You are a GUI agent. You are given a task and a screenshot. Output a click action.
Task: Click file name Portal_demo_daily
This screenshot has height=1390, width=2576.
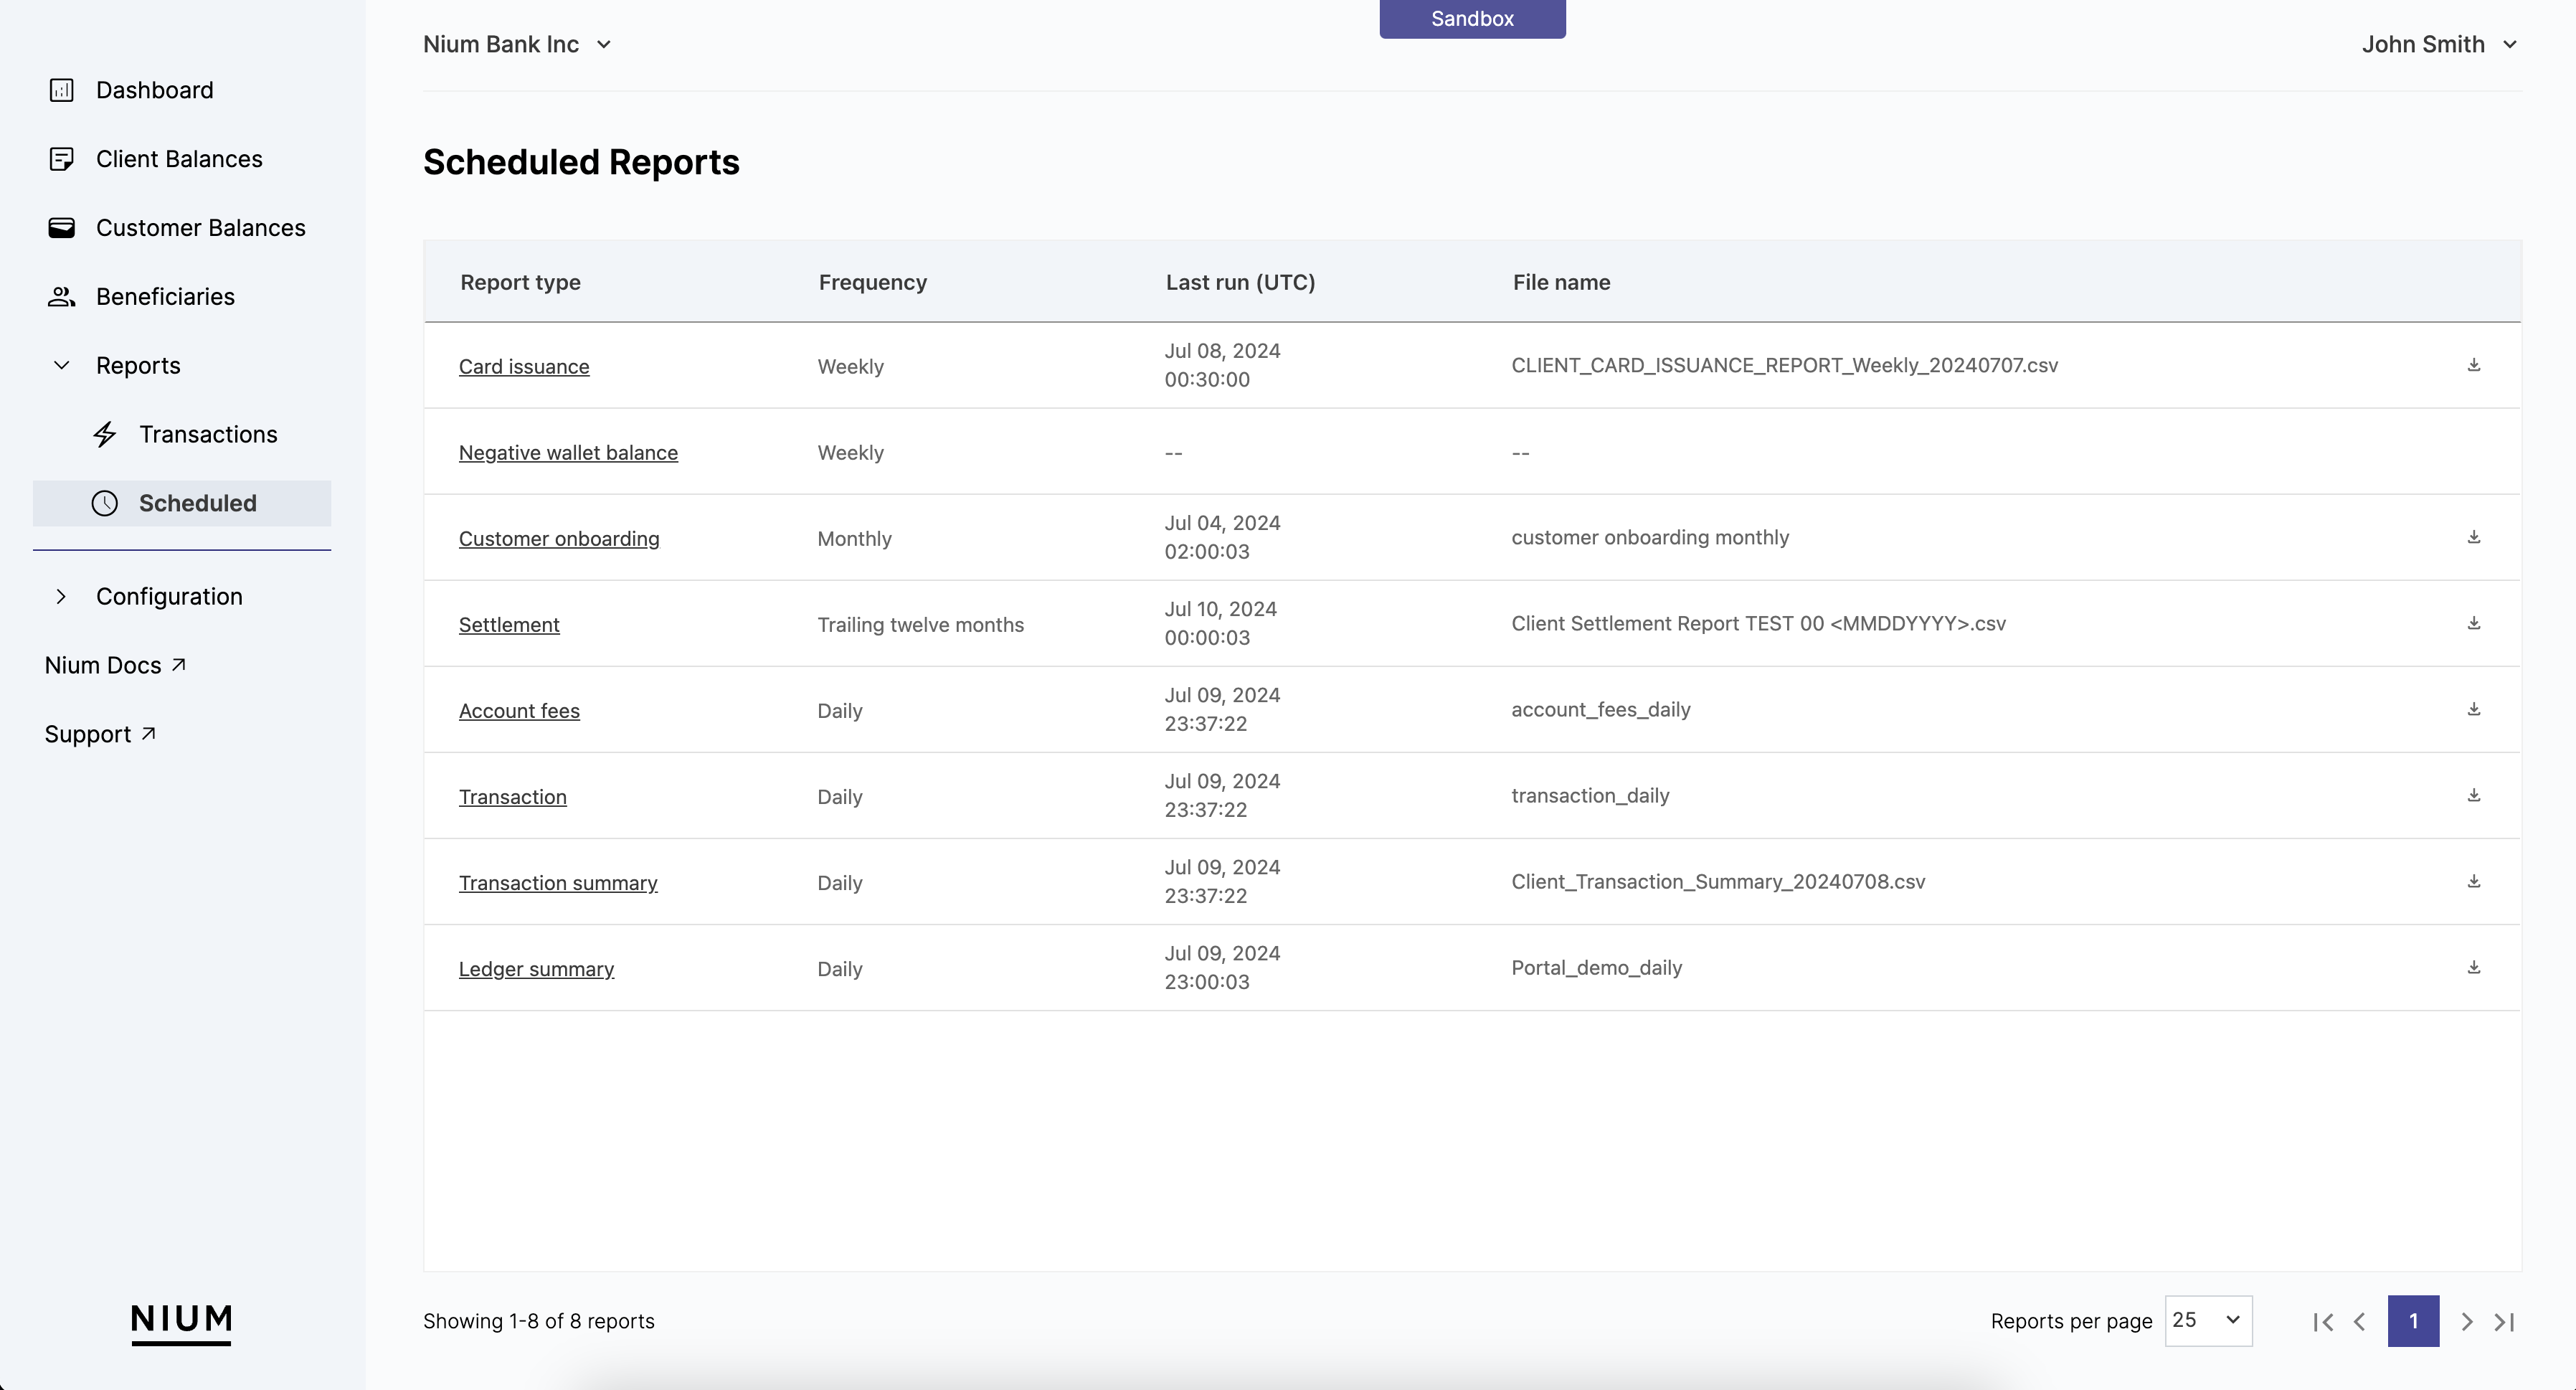pyautogui.click(x=1596, y=967)
